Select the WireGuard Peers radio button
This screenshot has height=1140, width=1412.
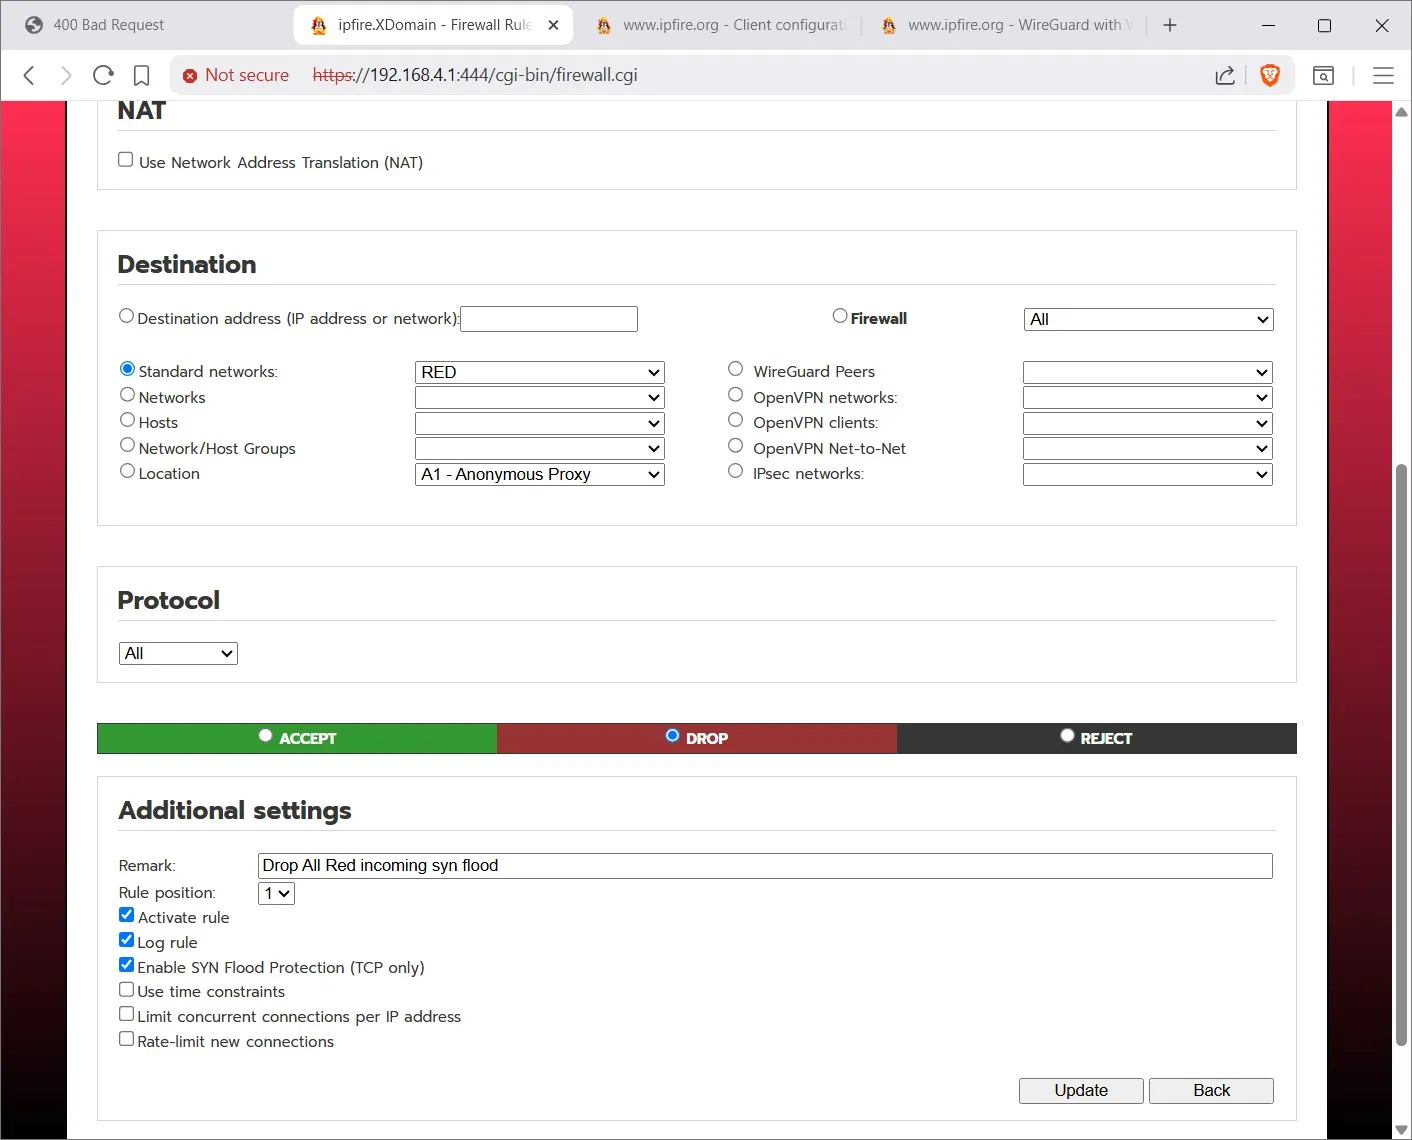(x=735, y=369)
